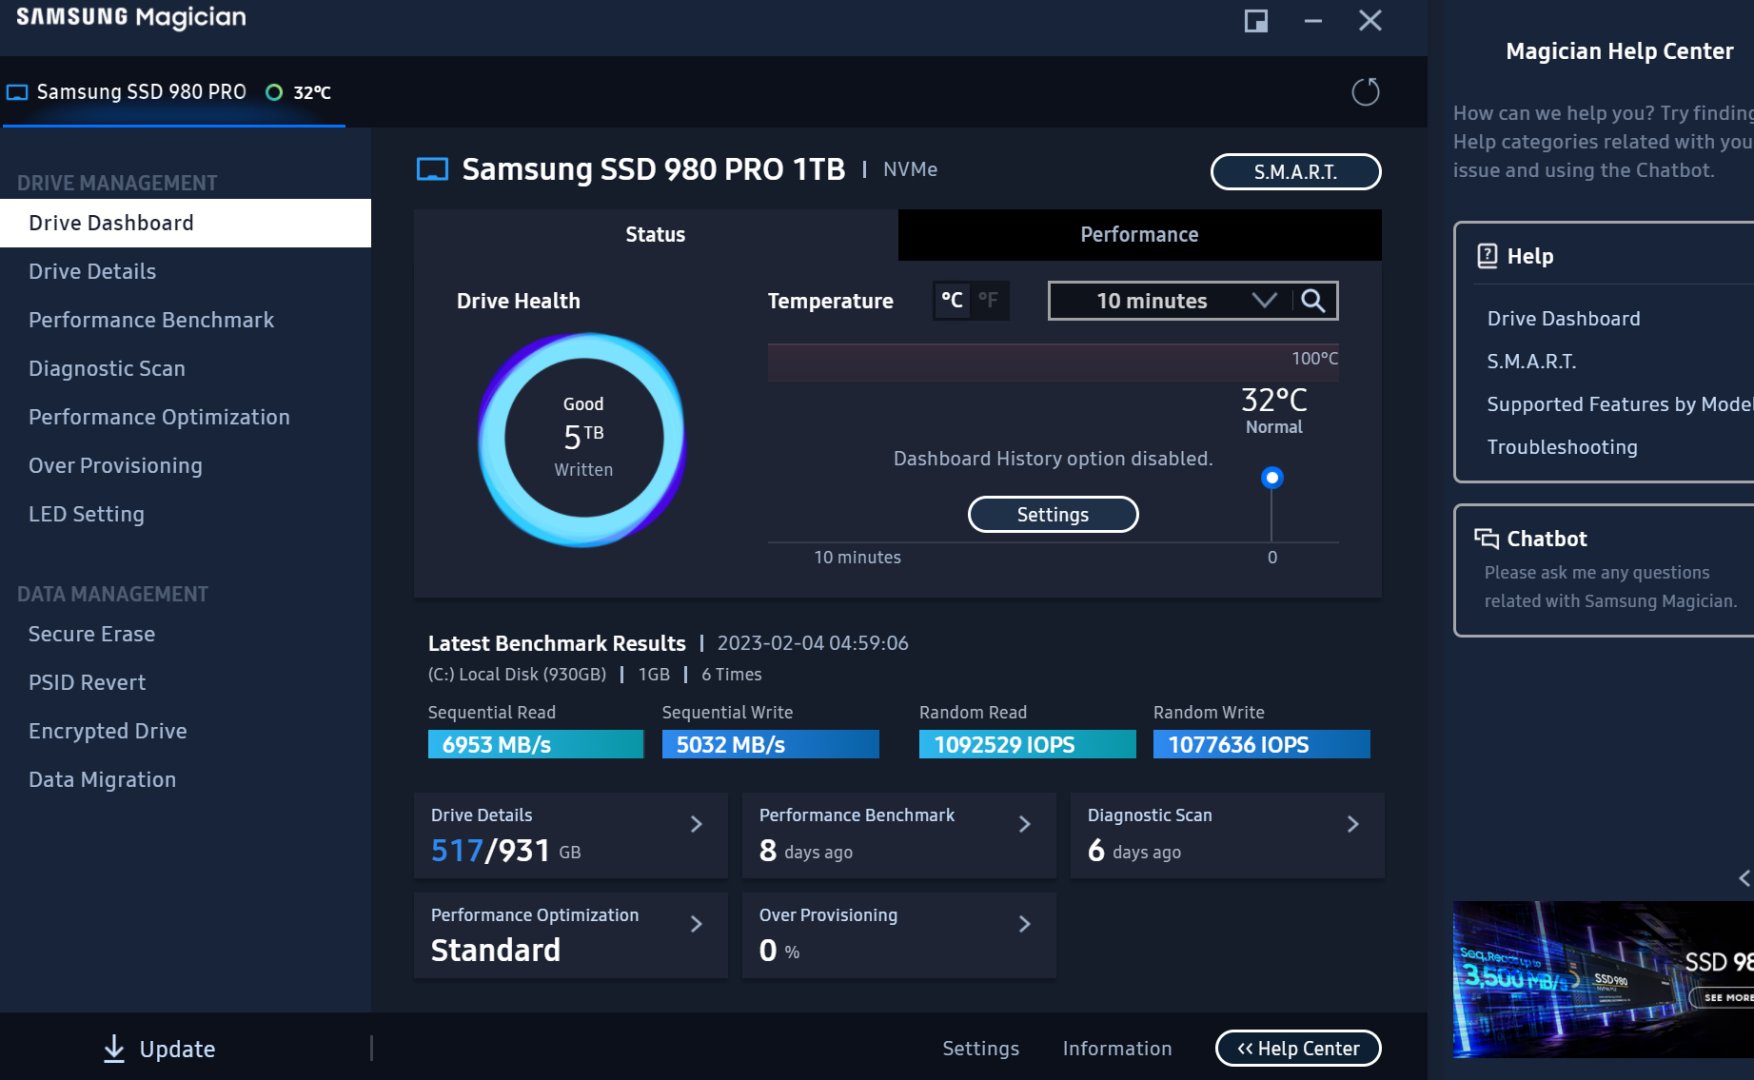
Task: Click the Help question-mark icon
Action: coord(1487,256)
